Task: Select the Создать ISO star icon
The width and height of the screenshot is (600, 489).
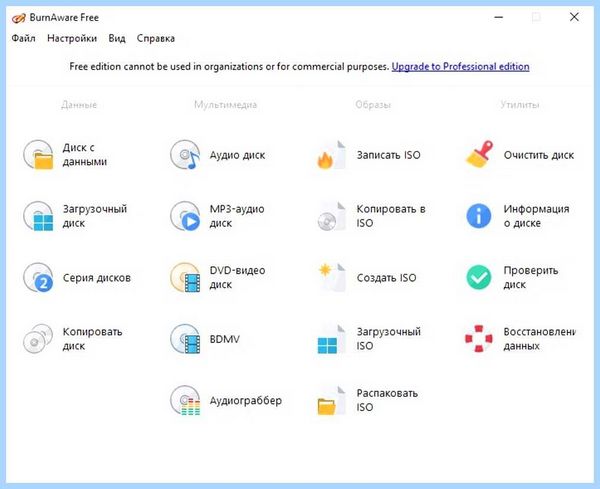Action: [331, 277]
